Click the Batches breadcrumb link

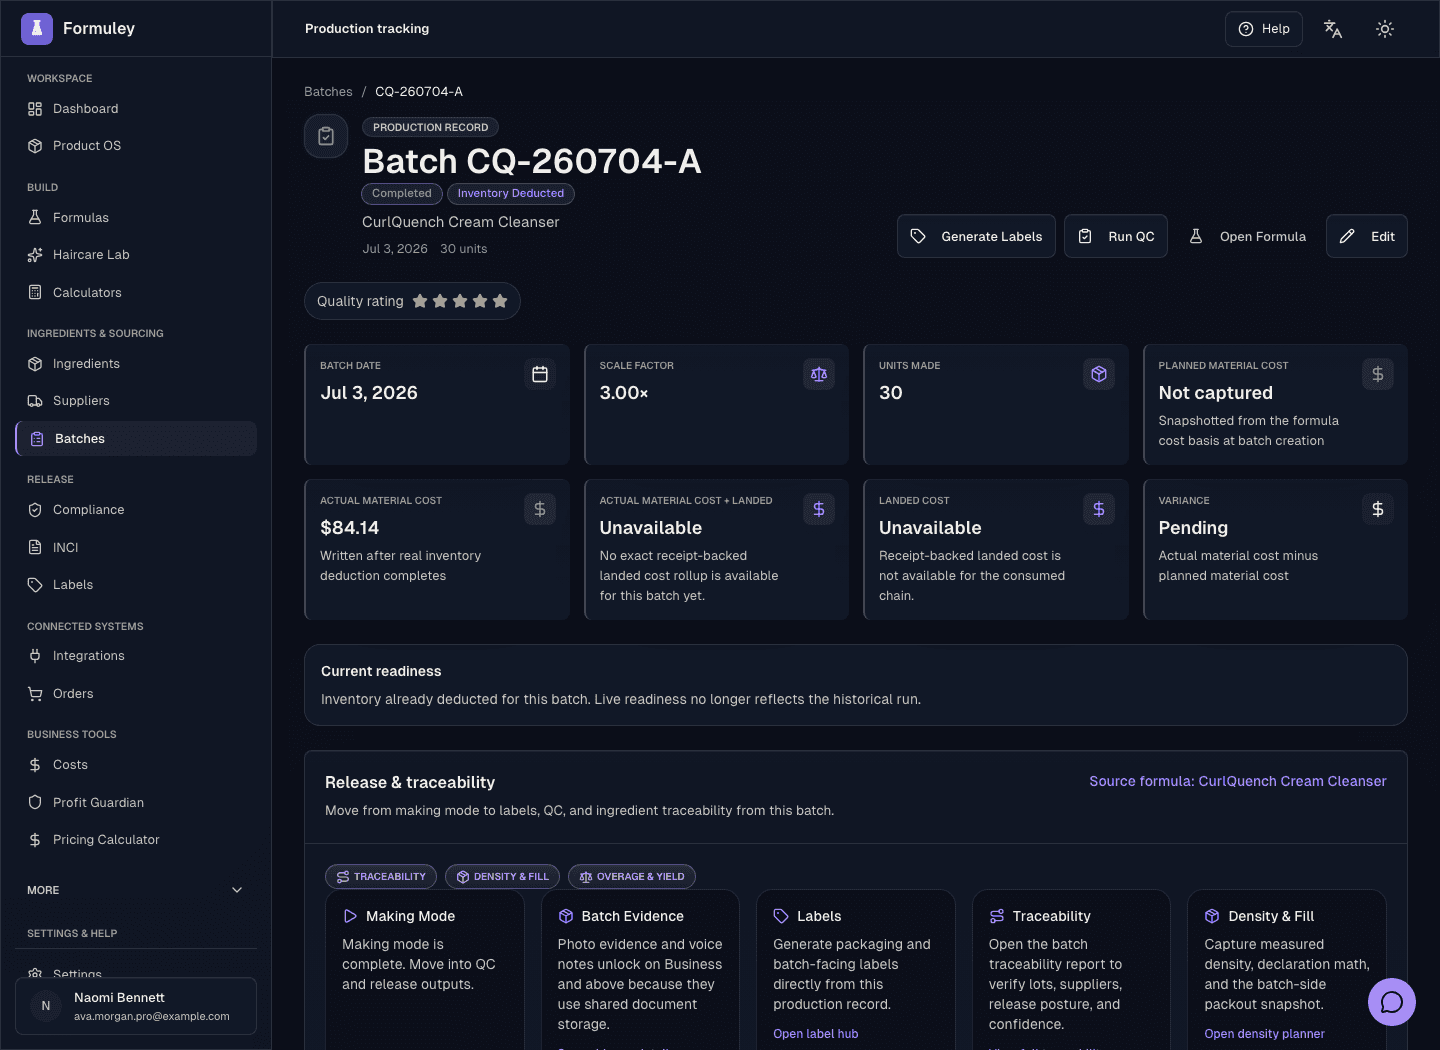point(328,92)
